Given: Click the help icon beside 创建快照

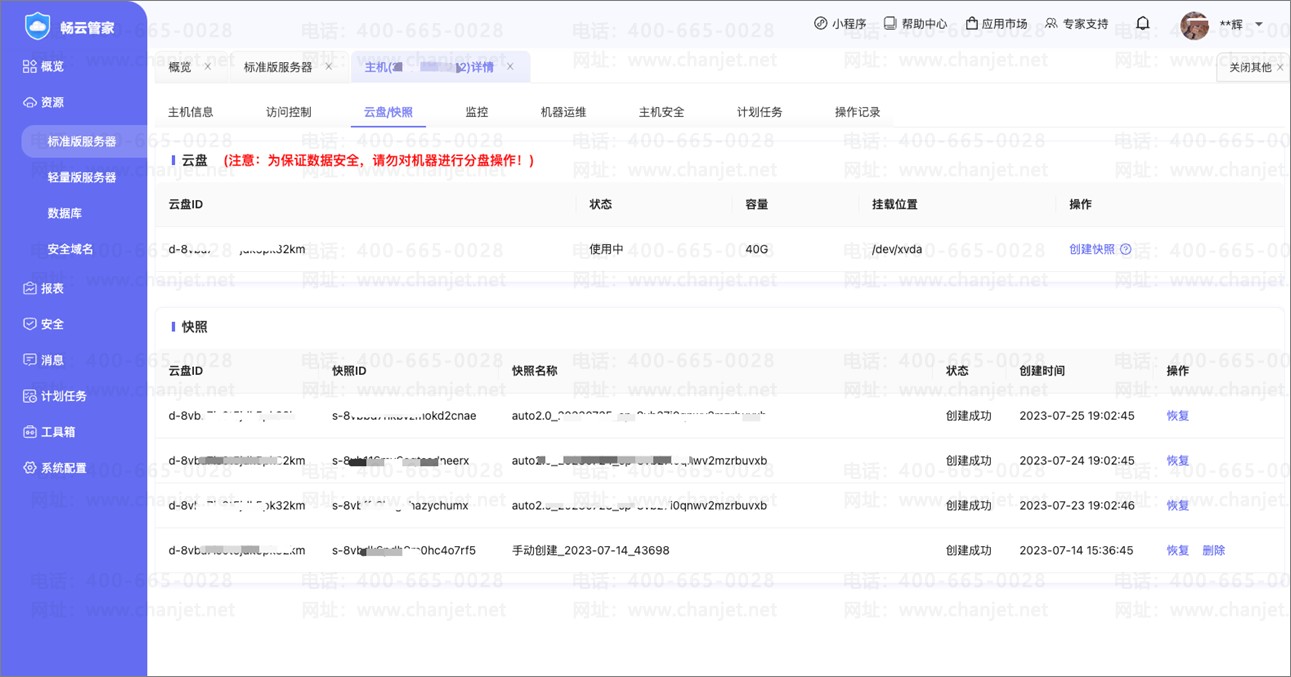Looking at the screenshot, I should [x=1126, y=249].
